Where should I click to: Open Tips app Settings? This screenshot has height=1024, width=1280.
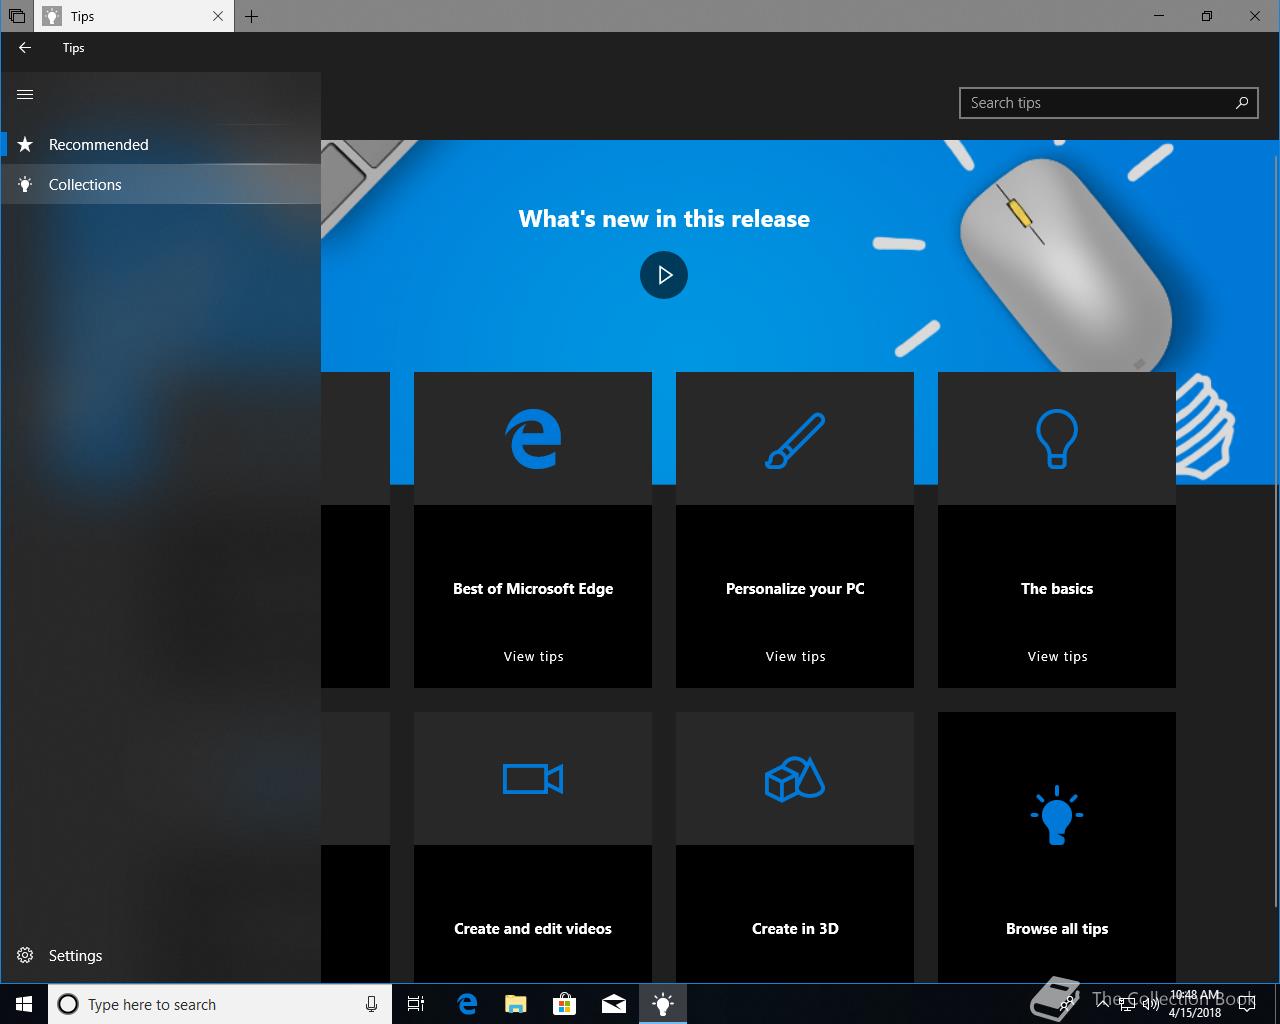point(160,955)
